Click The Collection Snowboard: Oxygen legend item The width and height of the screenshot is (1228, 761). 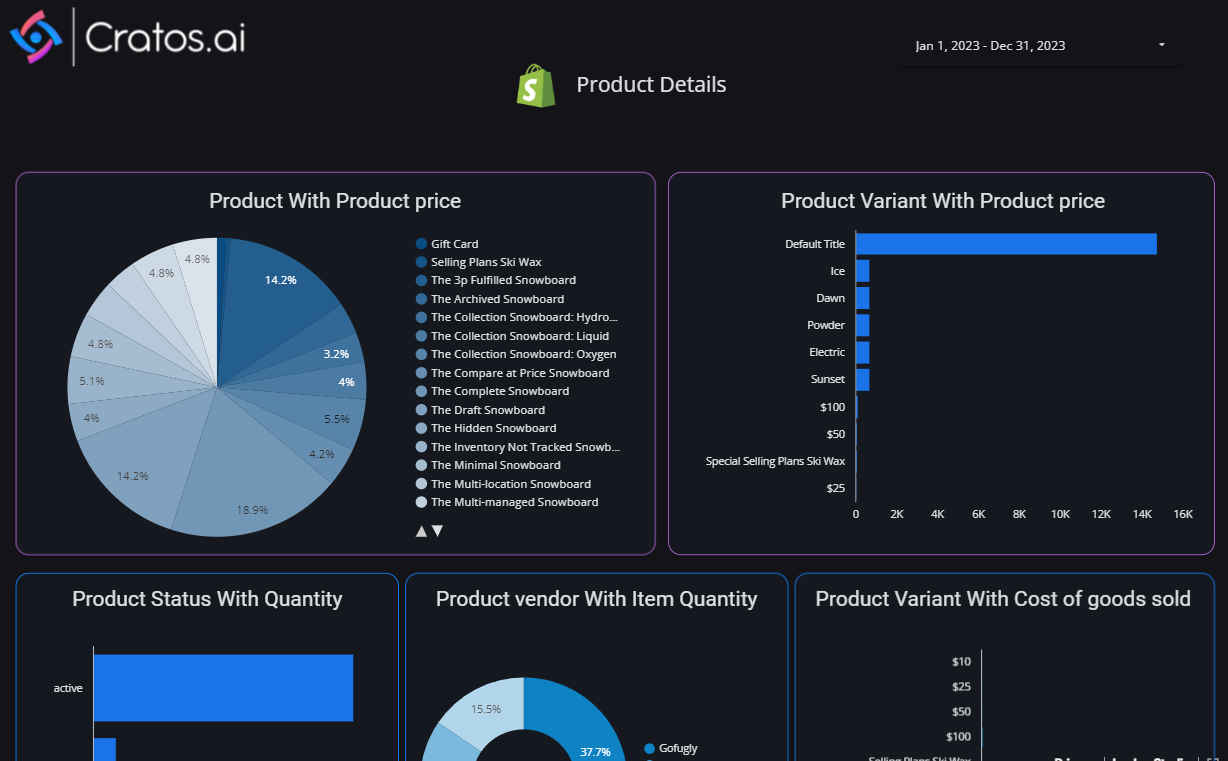516,354
